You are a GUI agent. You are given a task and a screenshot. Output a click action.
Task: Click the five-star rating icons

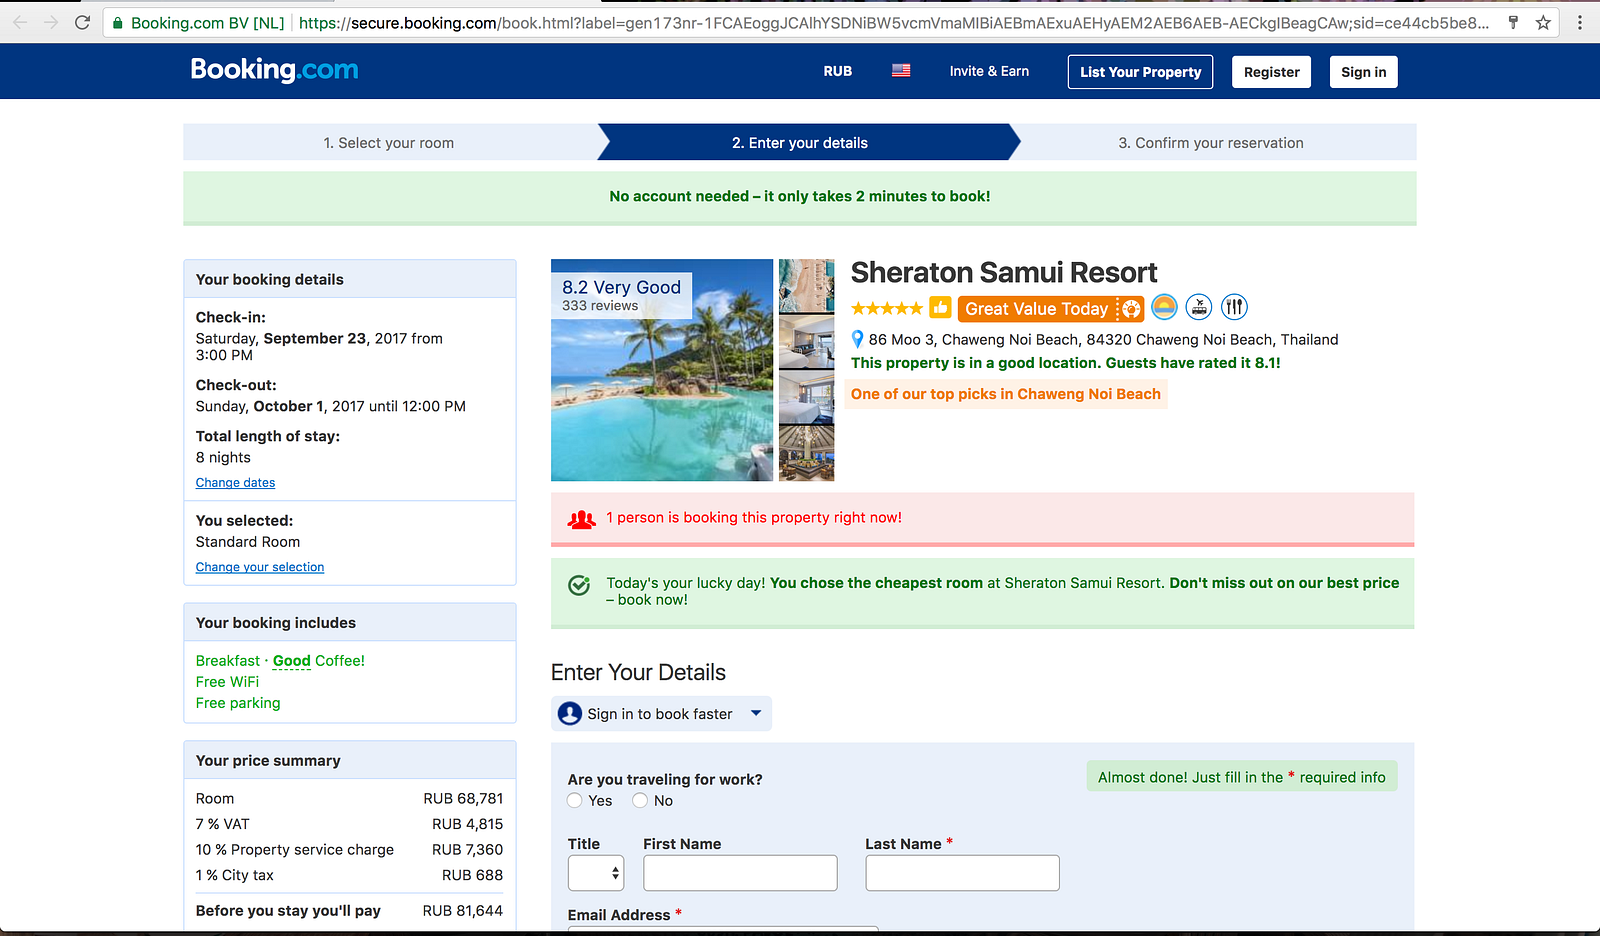887,308
